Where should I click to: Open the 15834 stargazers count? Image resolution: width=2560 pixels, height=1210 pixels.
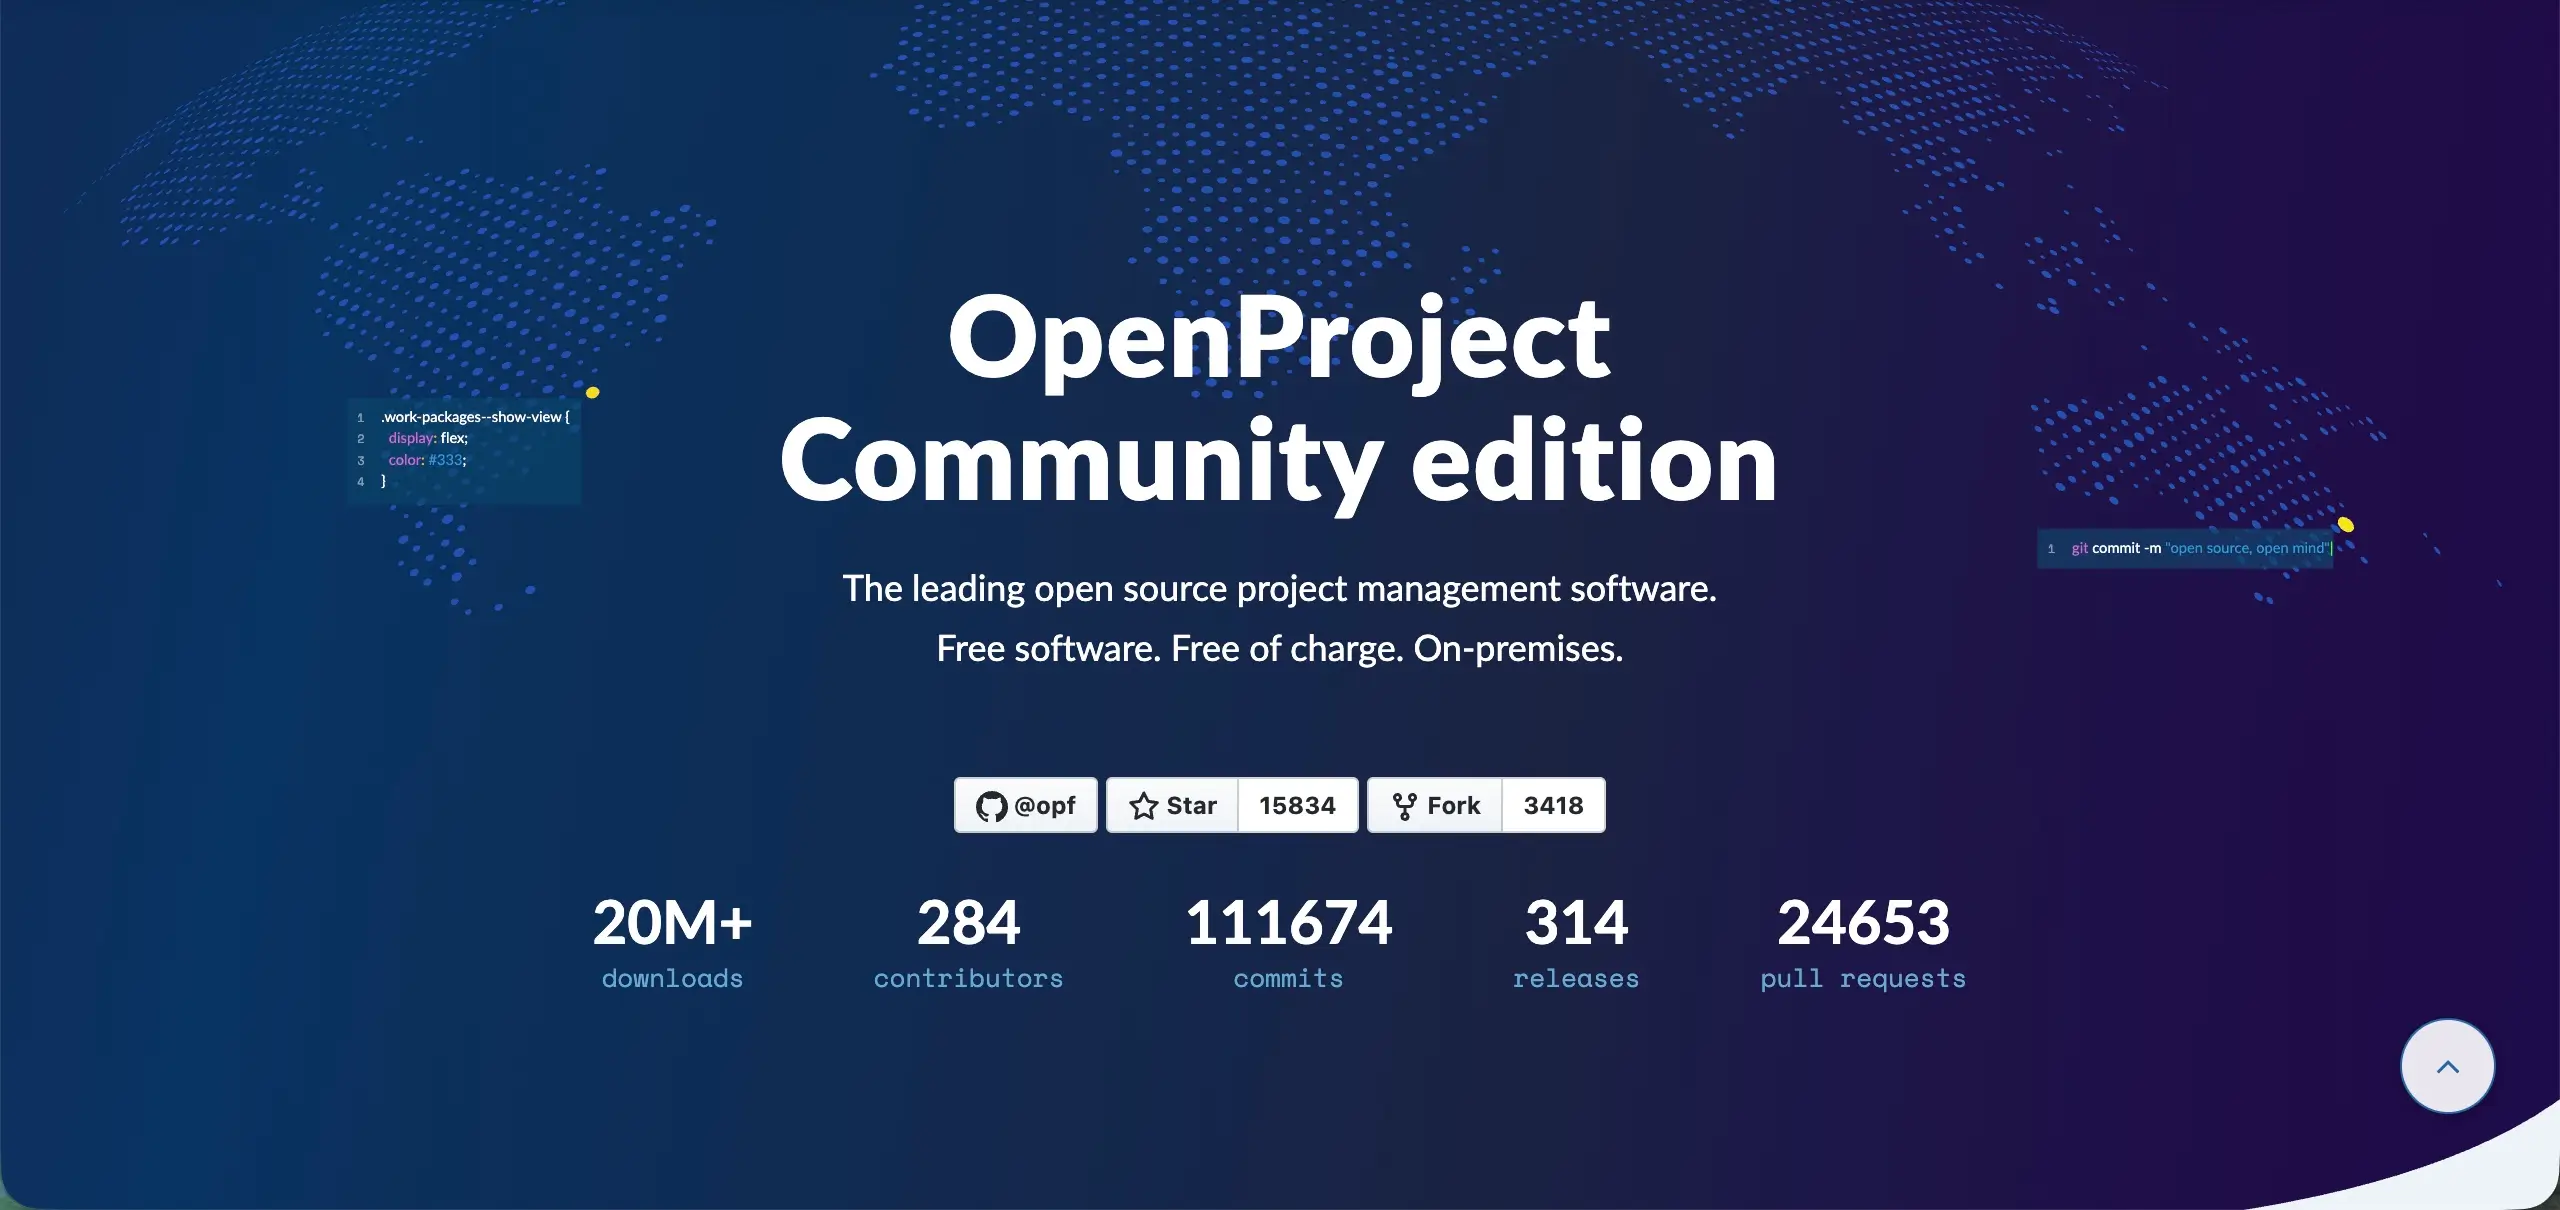(1298, 805)
